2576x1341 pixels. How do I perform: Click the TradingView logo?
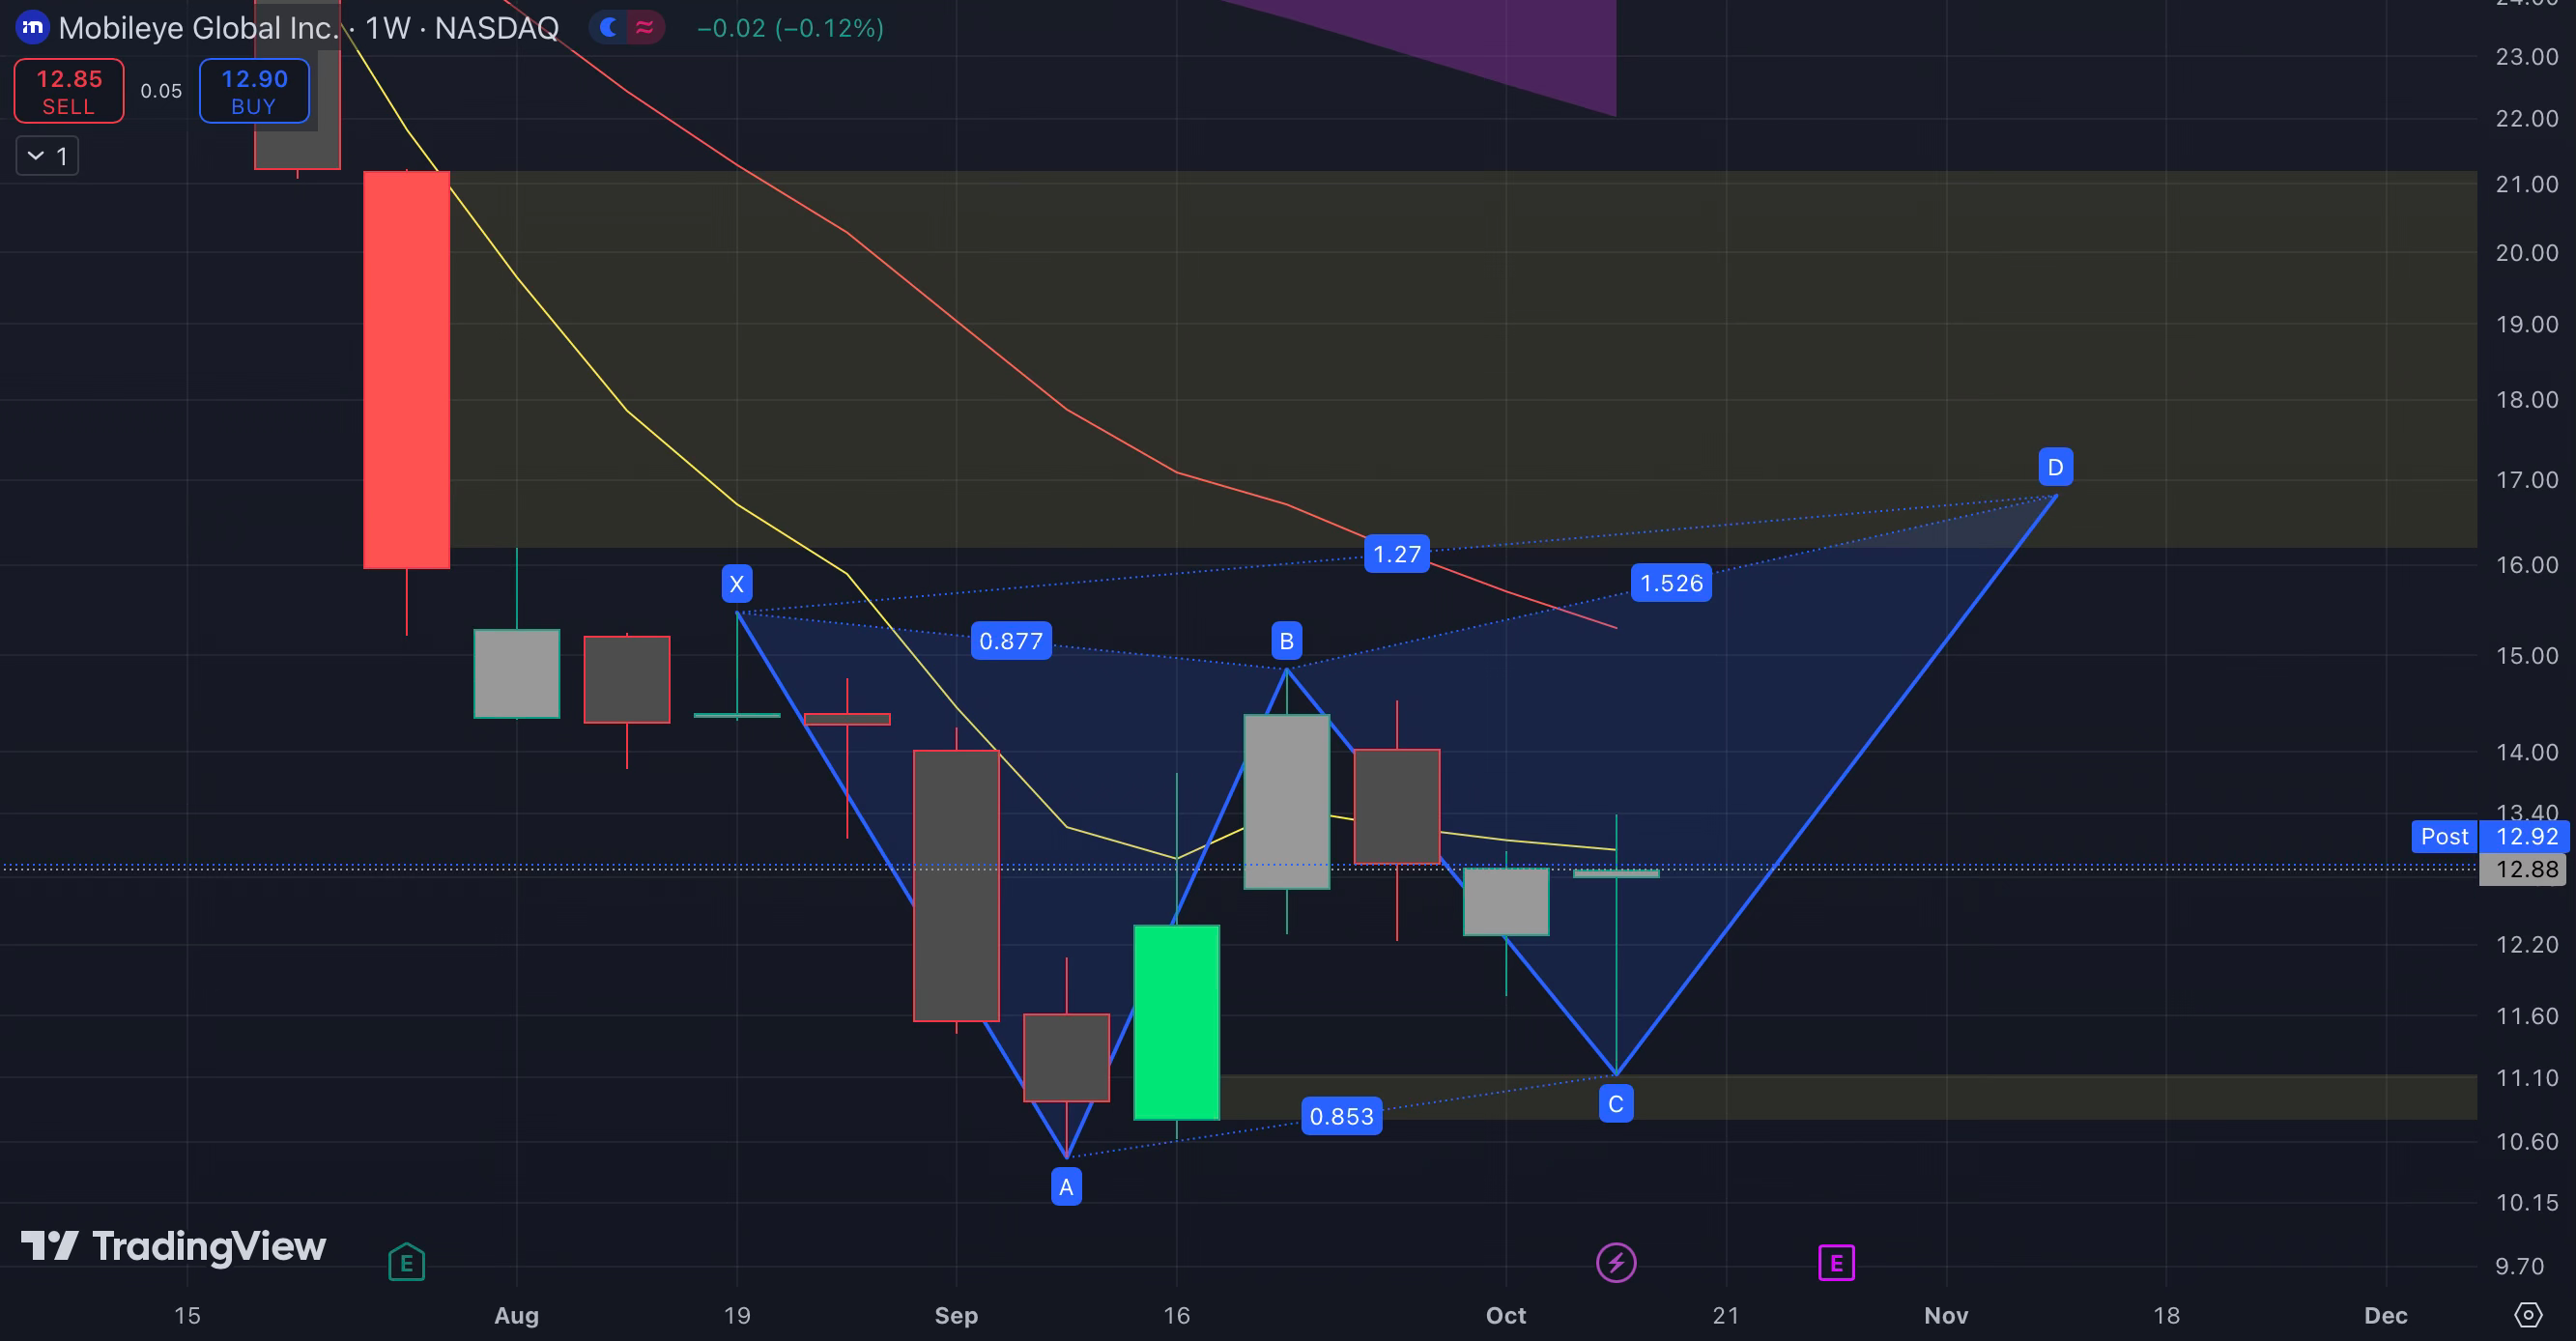click(173, 1246)
